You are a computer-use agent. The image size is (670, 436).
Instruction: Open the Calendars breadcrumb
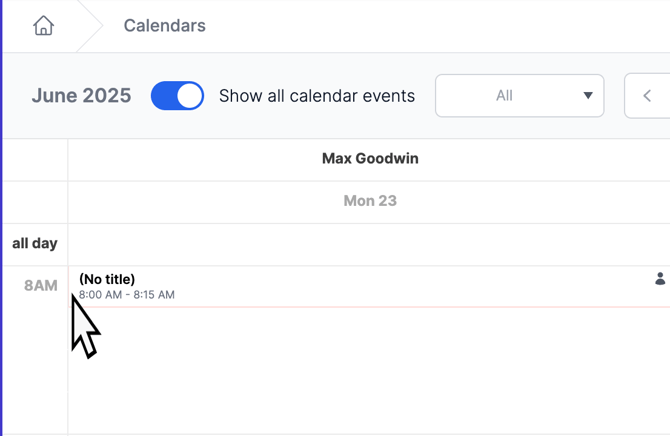pyautogui.click(x=165, y=26)
